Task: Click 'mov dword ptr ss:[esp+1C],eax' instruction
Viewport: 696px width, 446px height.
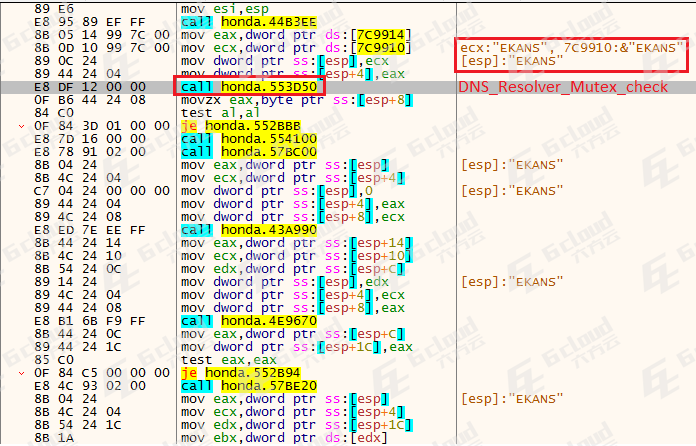Action: 297,347
